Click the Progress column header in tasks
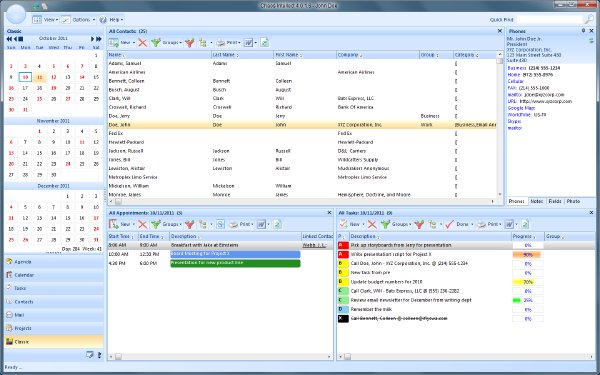600x375 pixels. (528, 236)
